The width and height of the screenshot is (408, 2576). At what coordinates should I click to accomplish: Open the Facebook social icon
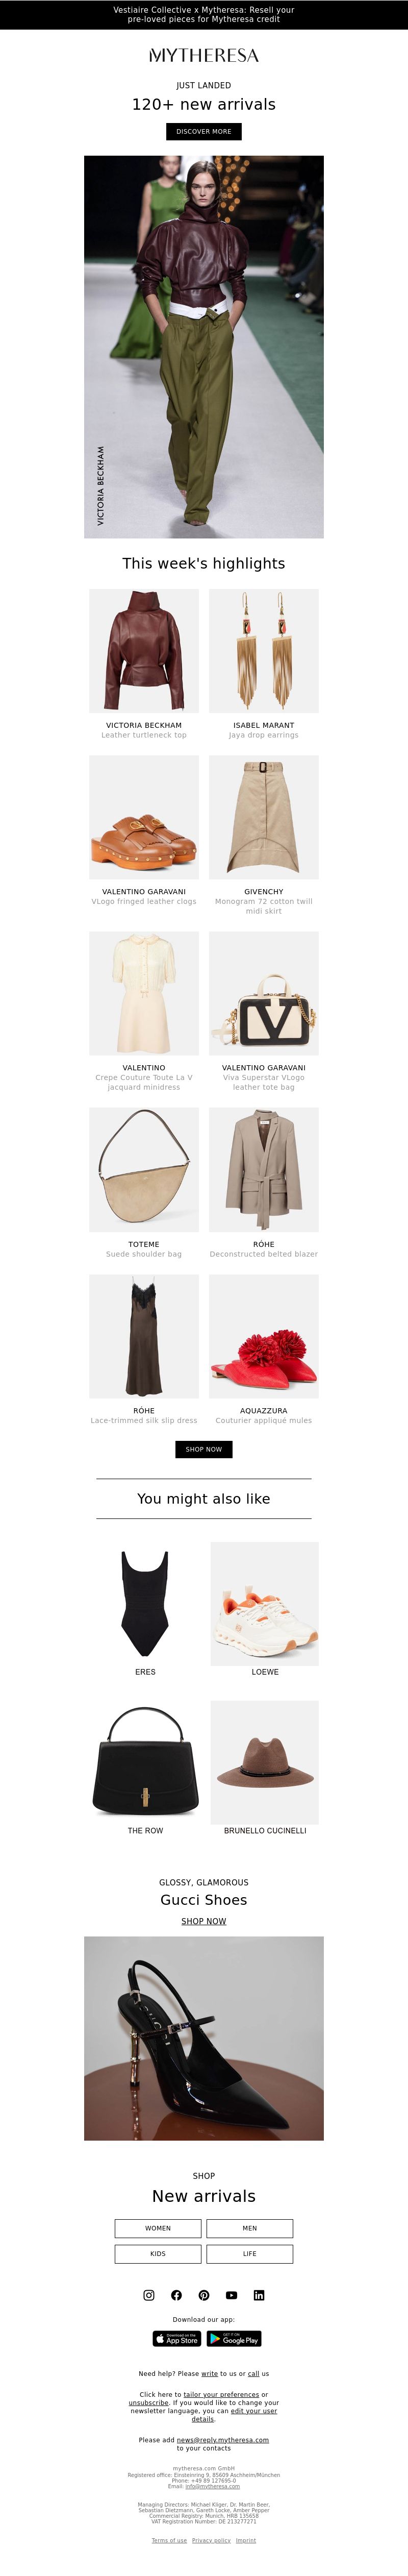point(176,2295)
